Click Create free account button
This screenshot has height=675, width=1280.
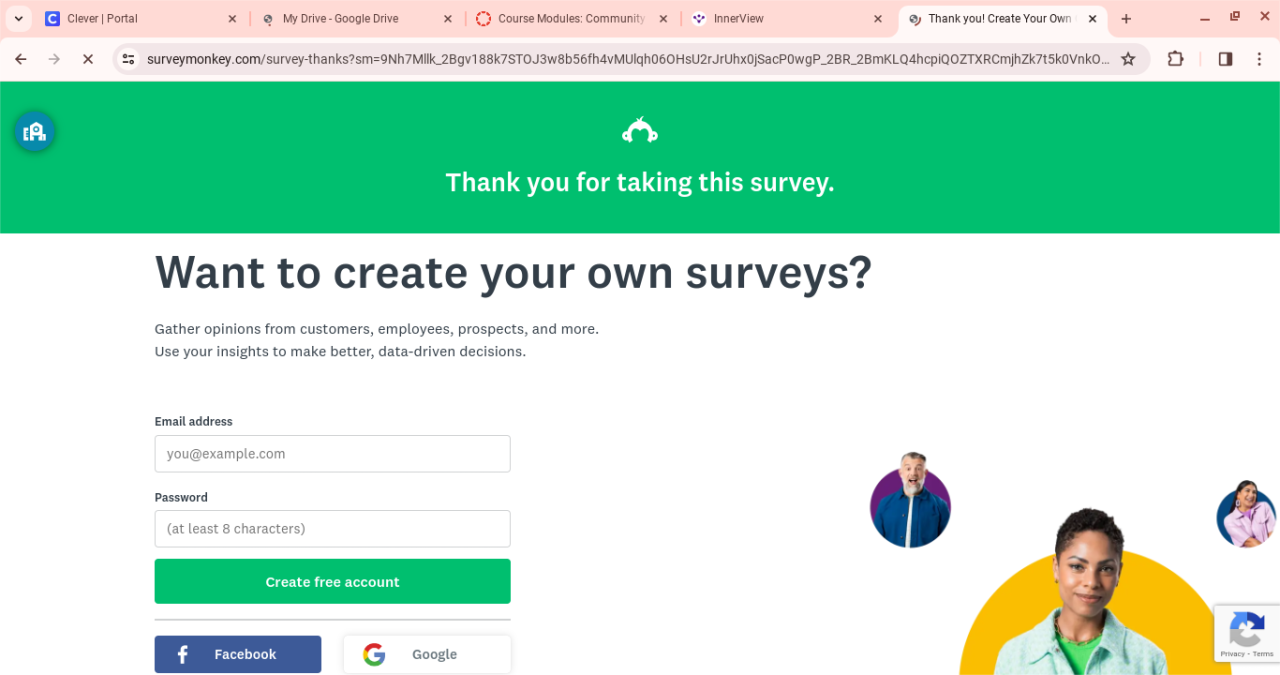click(332, 581)
